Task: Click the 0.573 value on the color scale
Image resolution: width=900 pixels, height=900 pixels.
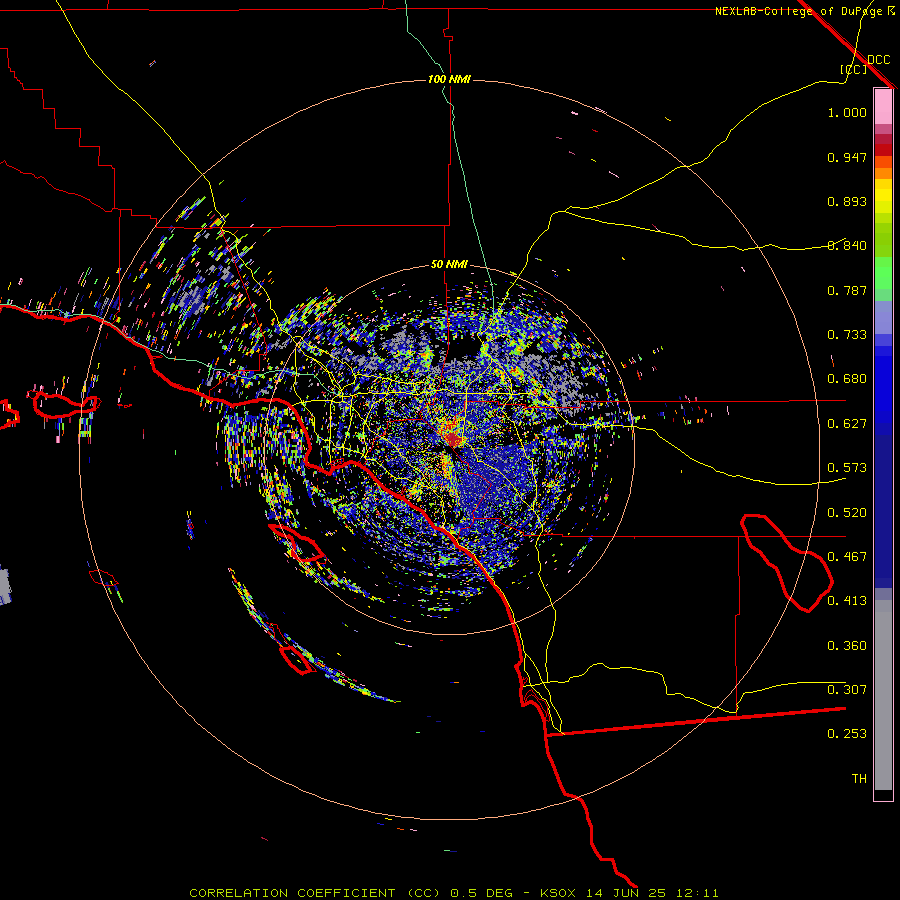Action: (x=847, y=468)
